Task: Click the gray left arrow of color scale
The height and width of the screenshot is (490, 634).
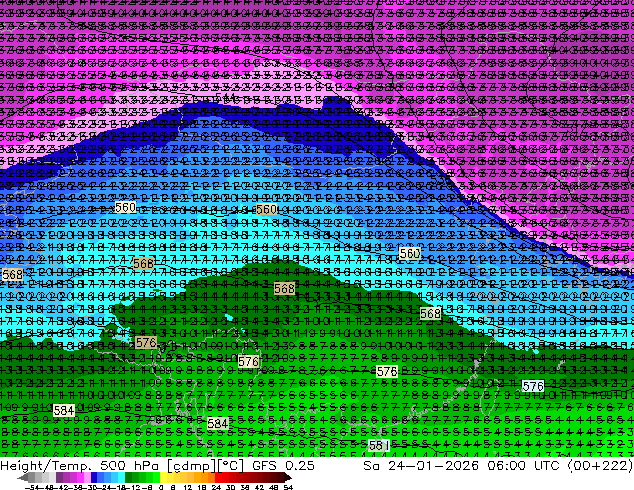Action: pos(23,477)
